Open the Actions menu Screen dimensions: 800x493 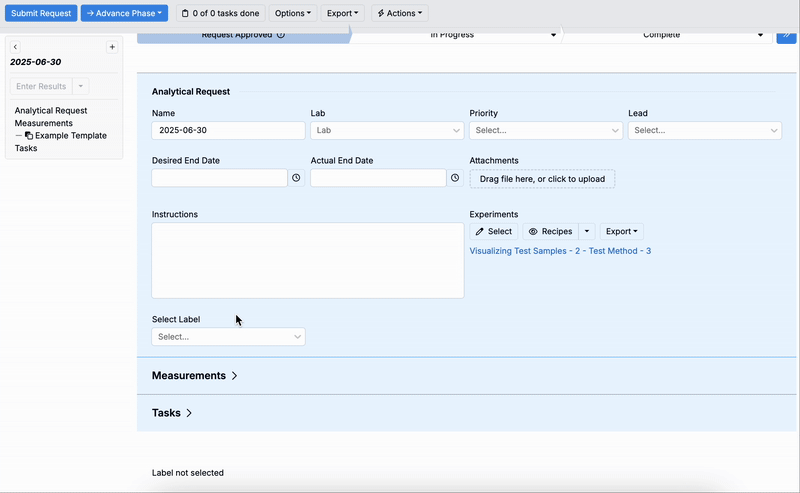click(400, 13)
